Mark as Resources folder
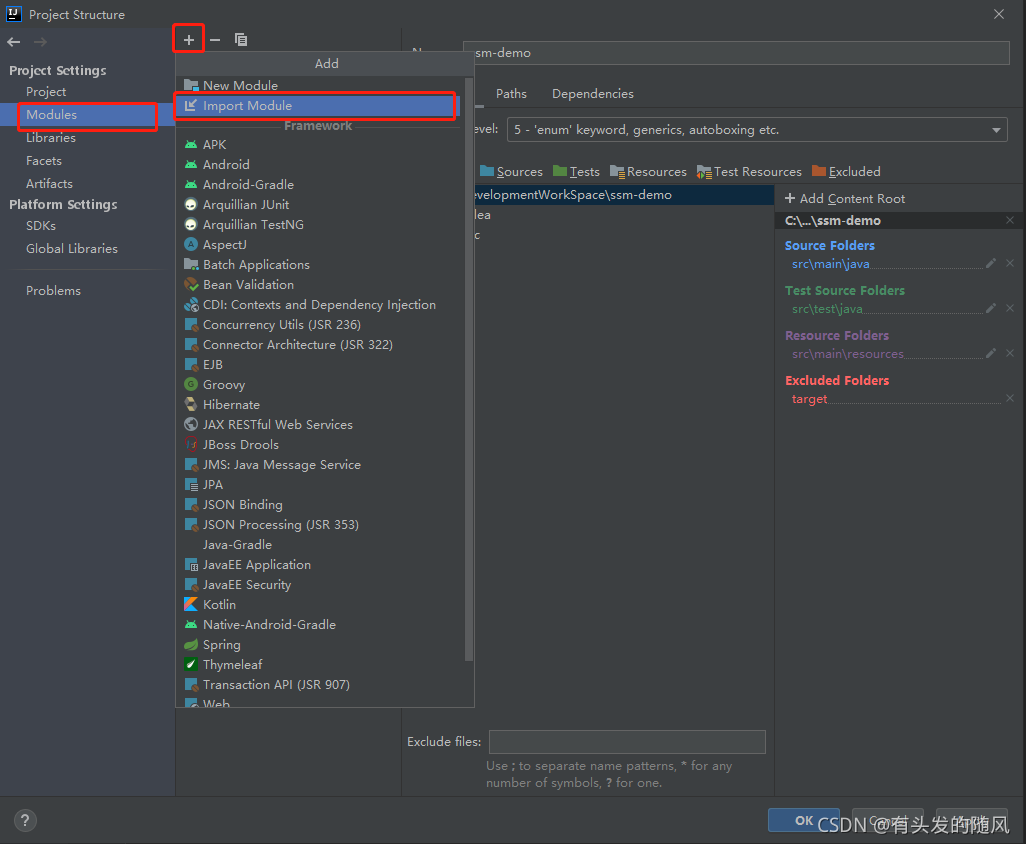The width and height of the screenshot is (1026, 844). pos(648,171)
